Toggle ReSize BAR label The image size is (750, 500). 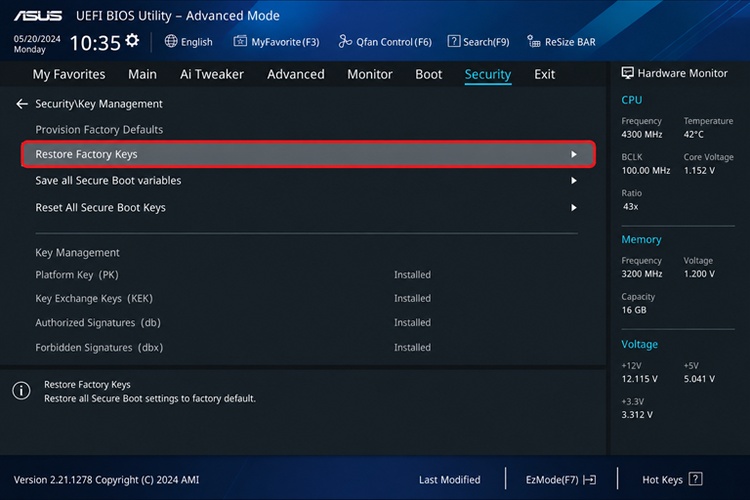[x=570, y=42]
